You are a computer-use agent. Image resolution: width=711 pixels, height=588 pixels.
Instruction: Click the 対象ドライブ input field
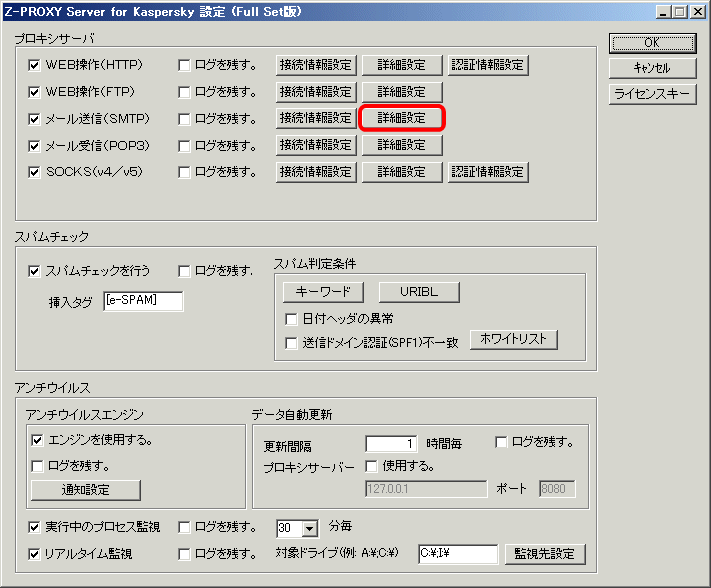(458, 554)
